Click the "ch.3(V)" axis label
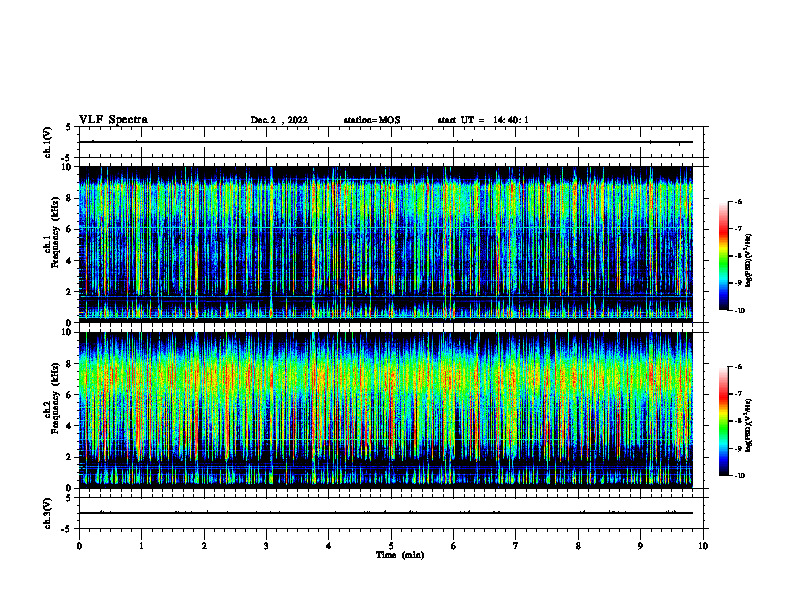 click(48, 513)
